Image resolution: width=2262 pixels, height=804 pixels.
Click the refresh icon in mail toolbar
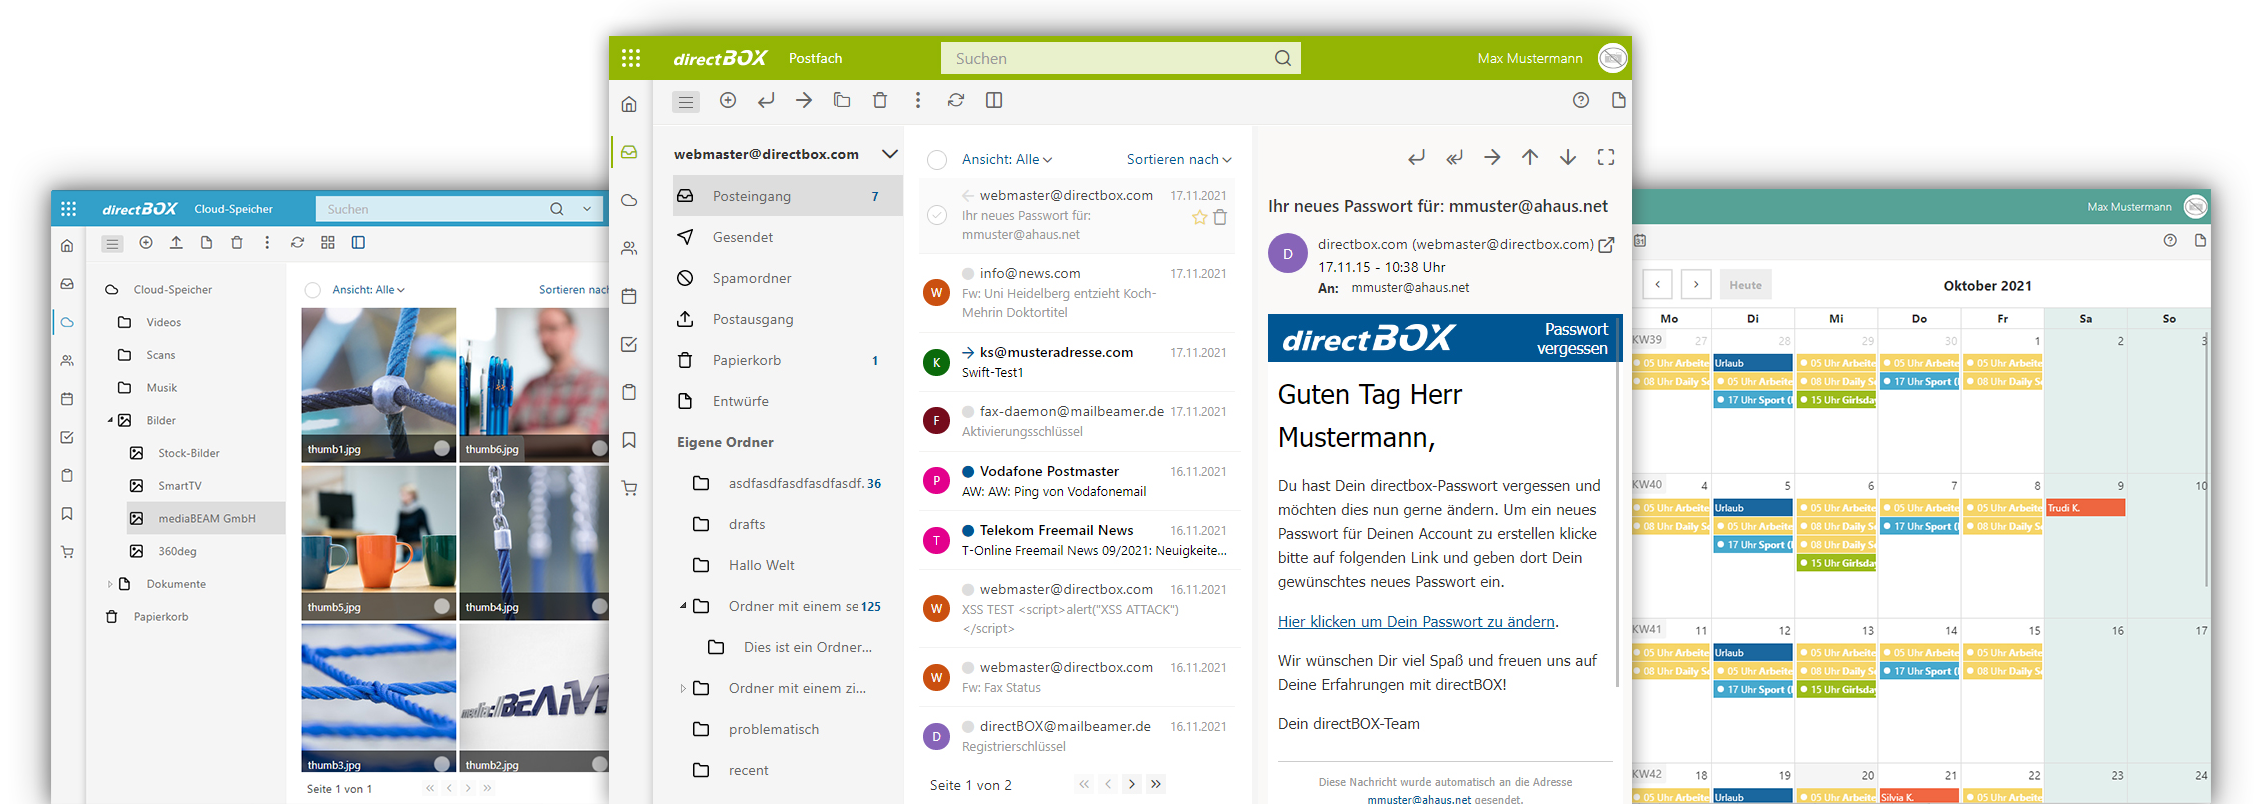point(956,100)
